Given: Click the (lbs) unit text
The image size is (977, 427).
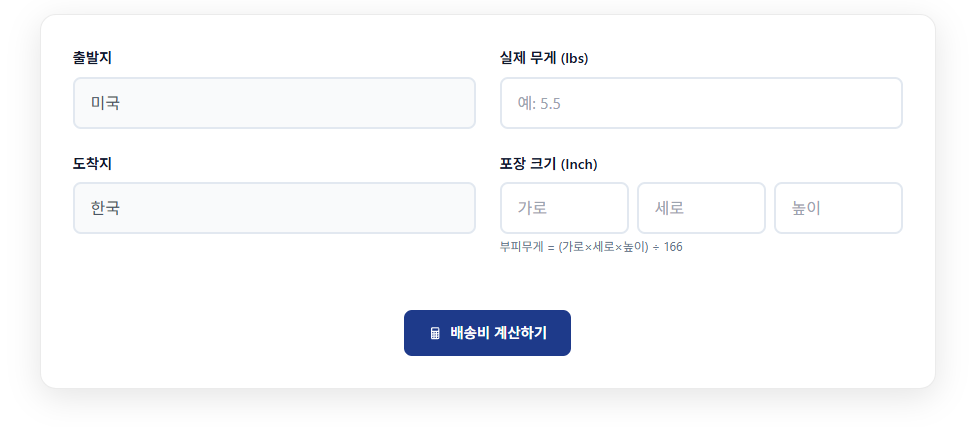Looking at the screenshot, I should pyautogui.click(x=575, y=58).
